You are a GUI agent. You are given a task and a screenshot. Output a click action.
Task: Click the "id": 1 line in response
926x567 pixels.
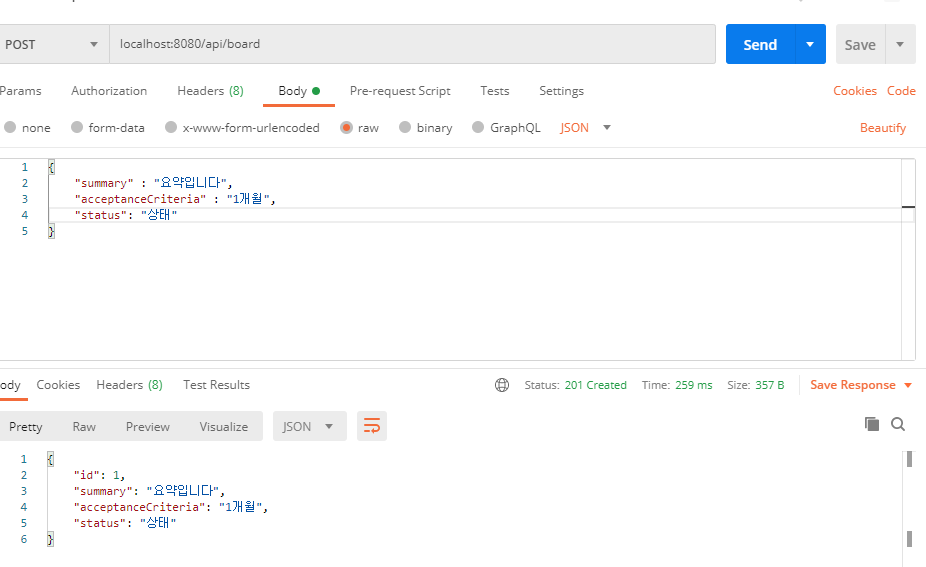coord(99,475)
